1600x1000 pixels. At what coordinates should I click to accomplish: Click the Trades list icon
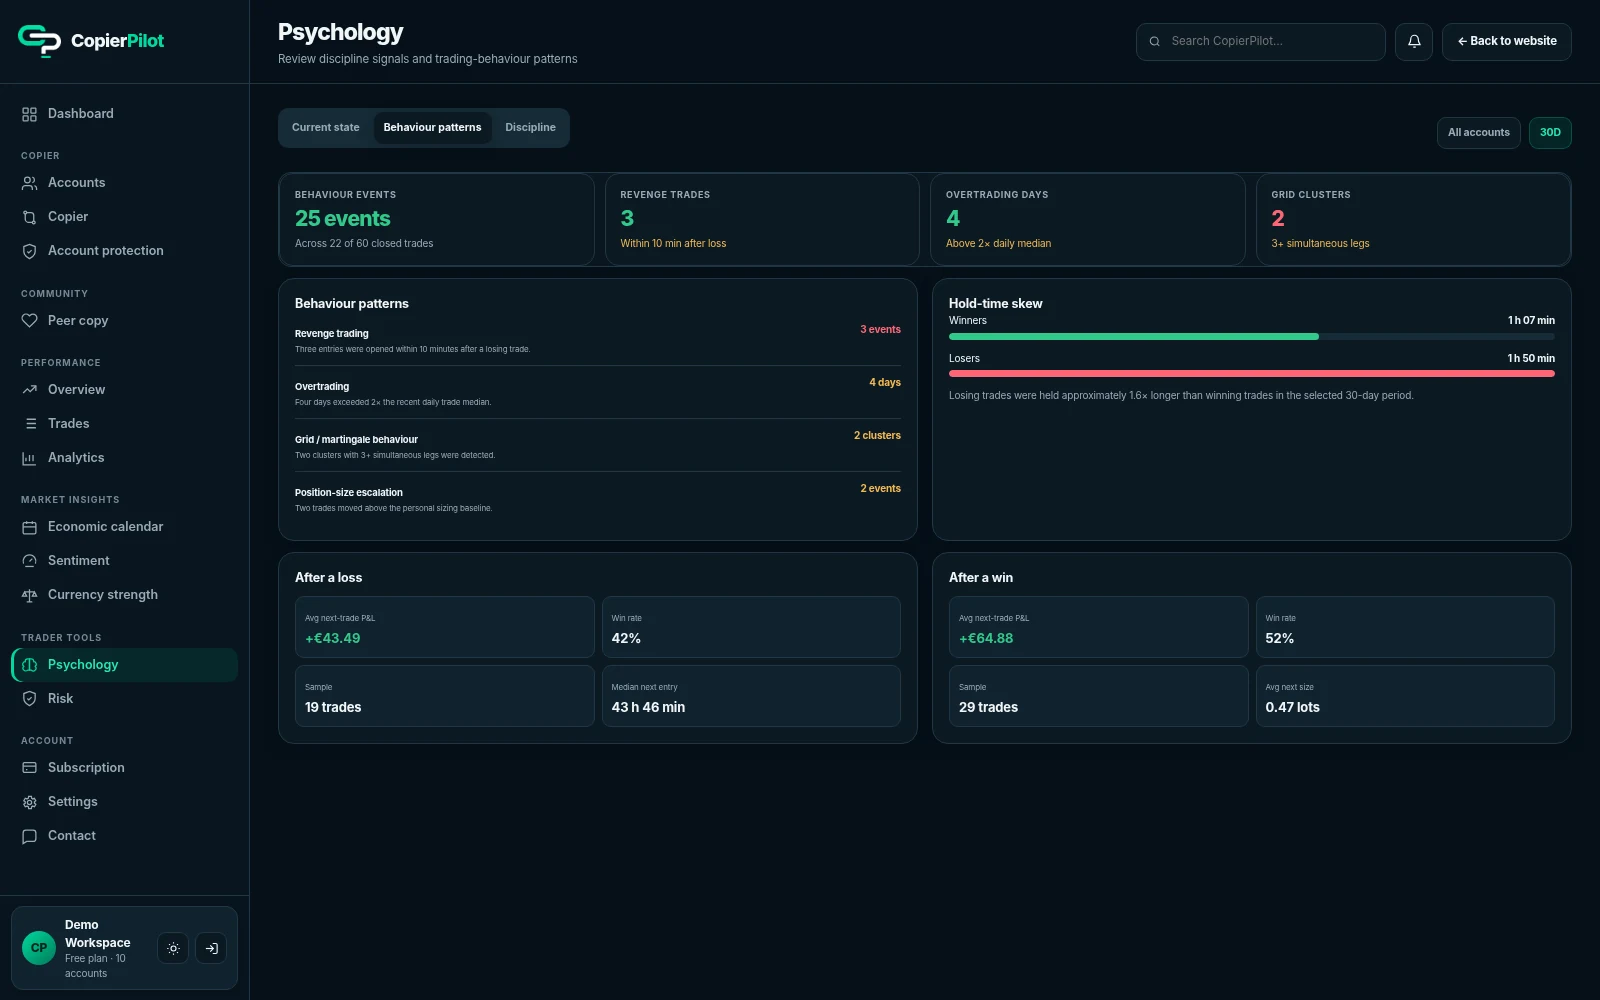[29, 424]
